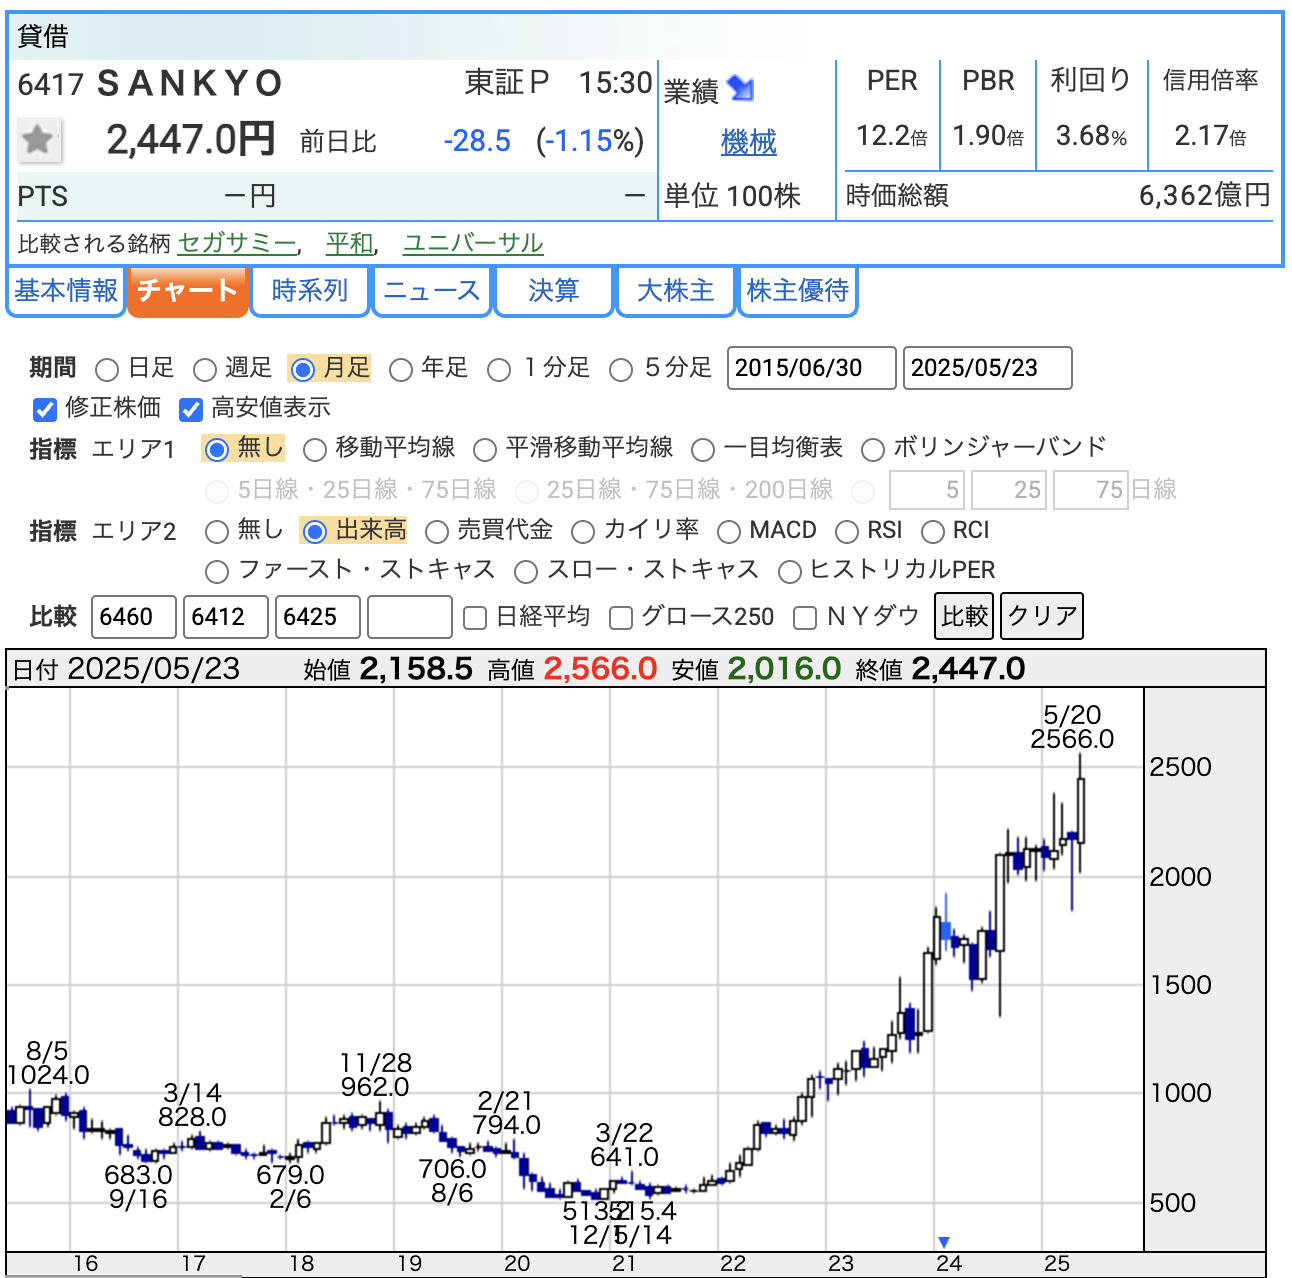Click the PER 12.2倍 value
The width and height of the screenshot is (1292, 1278).
coord(892,136)
